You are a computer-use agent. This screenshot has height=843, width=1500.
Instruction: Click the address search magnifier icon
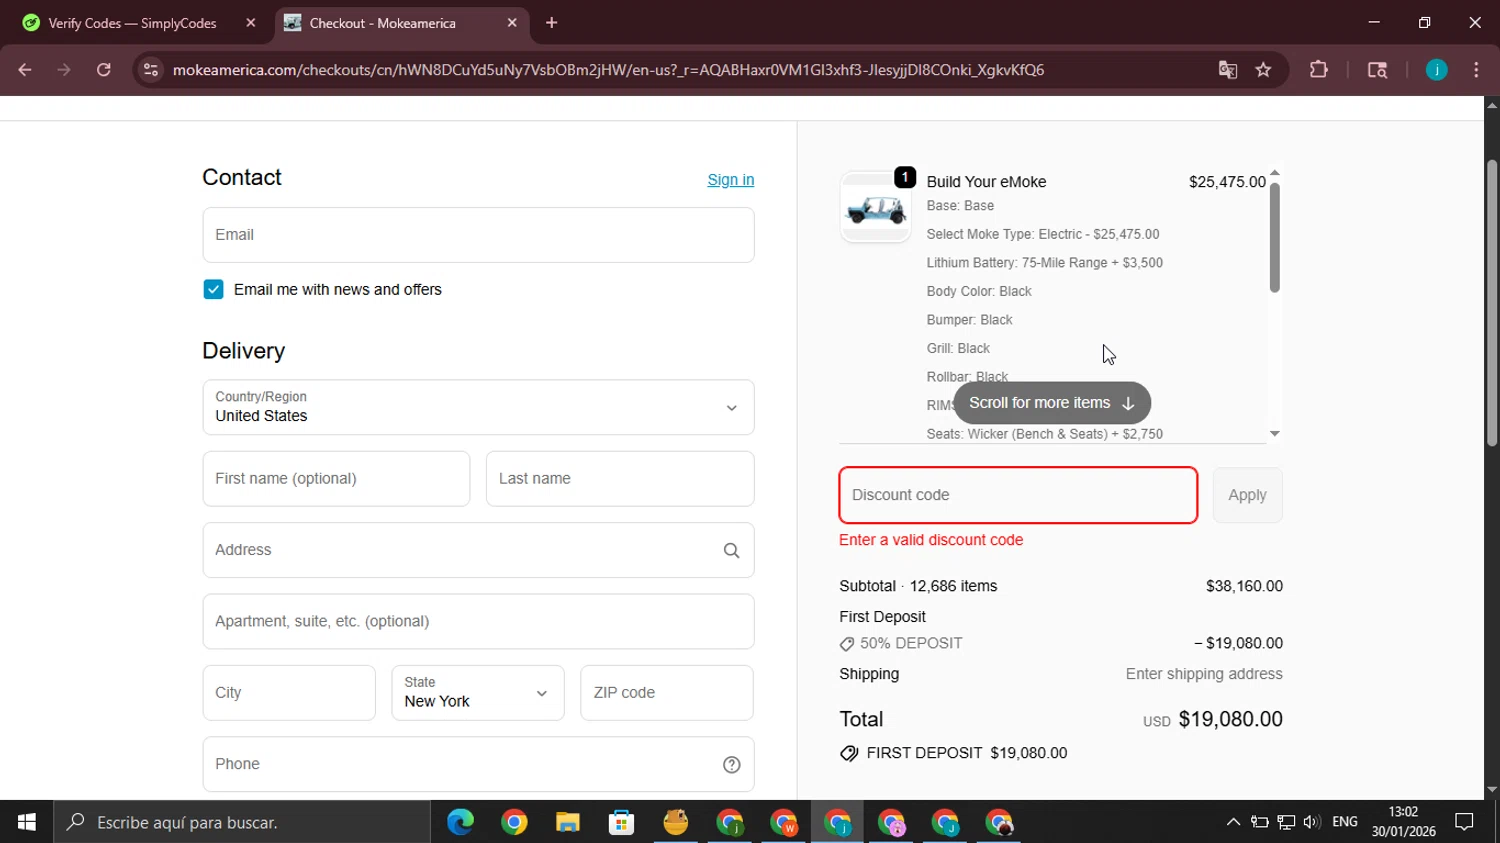pyautogui.click(x=731, y=550)
